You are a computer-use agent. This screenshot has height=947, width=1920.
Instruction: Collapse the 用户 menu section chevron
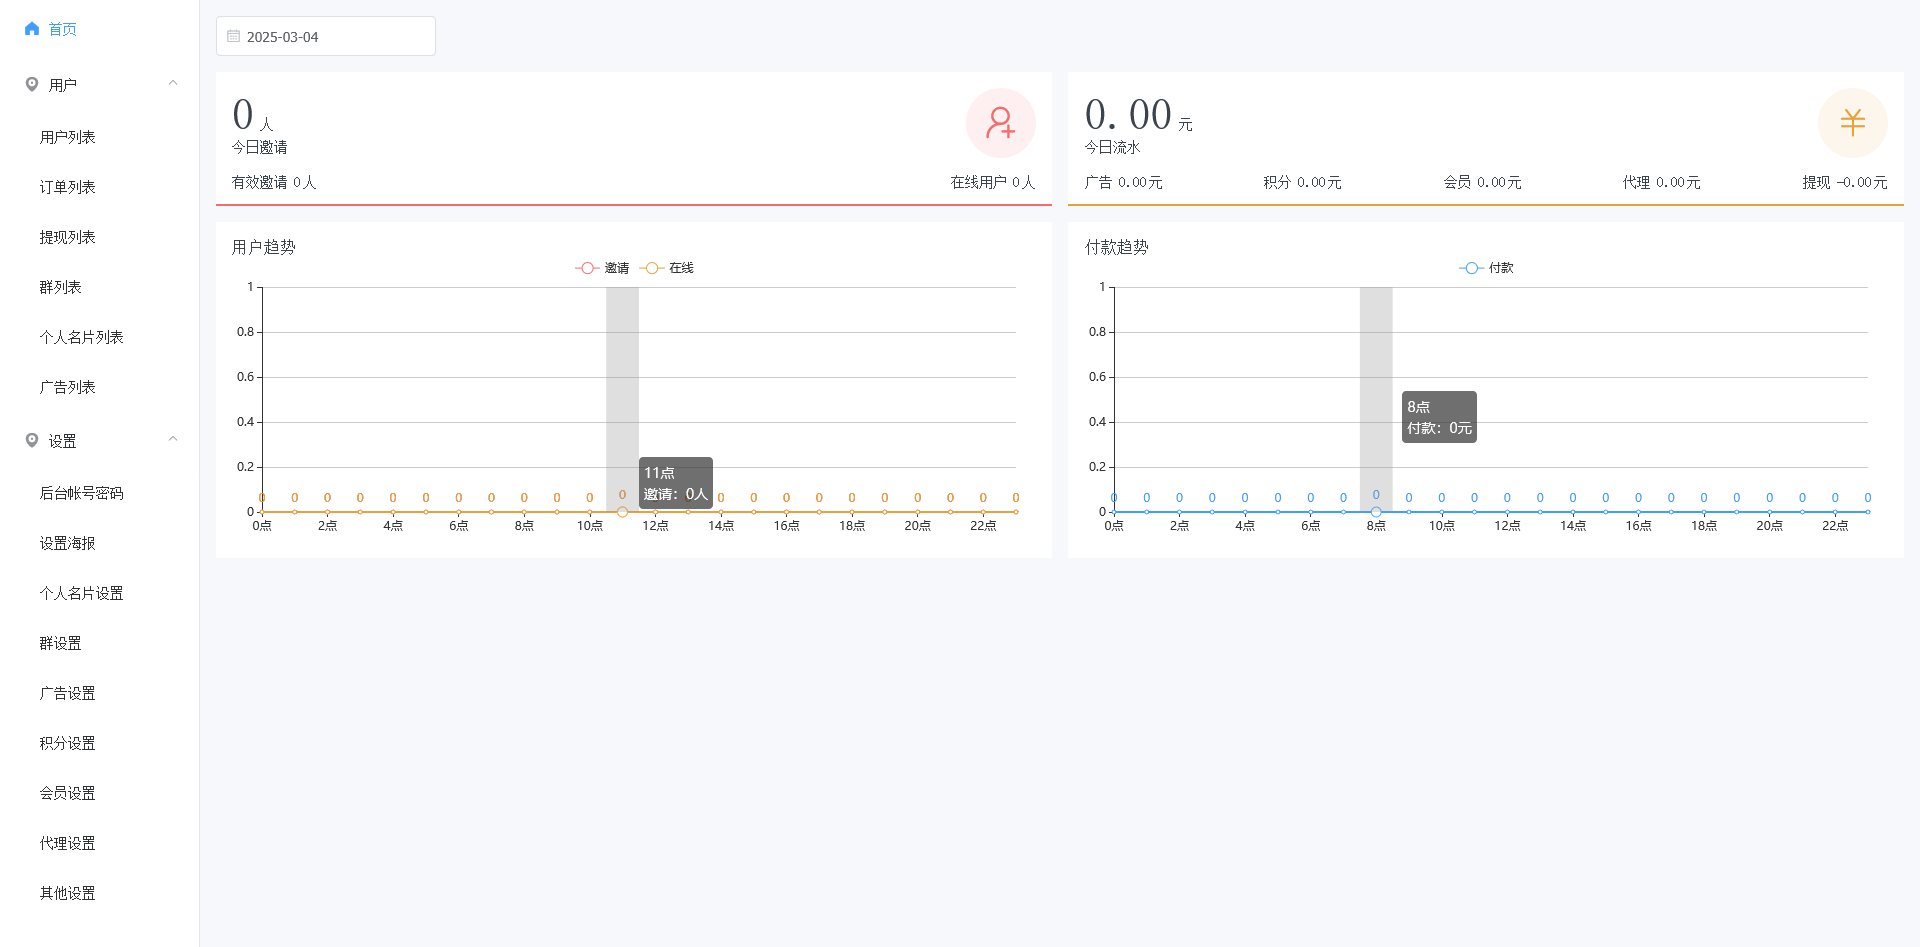point(173,84)
